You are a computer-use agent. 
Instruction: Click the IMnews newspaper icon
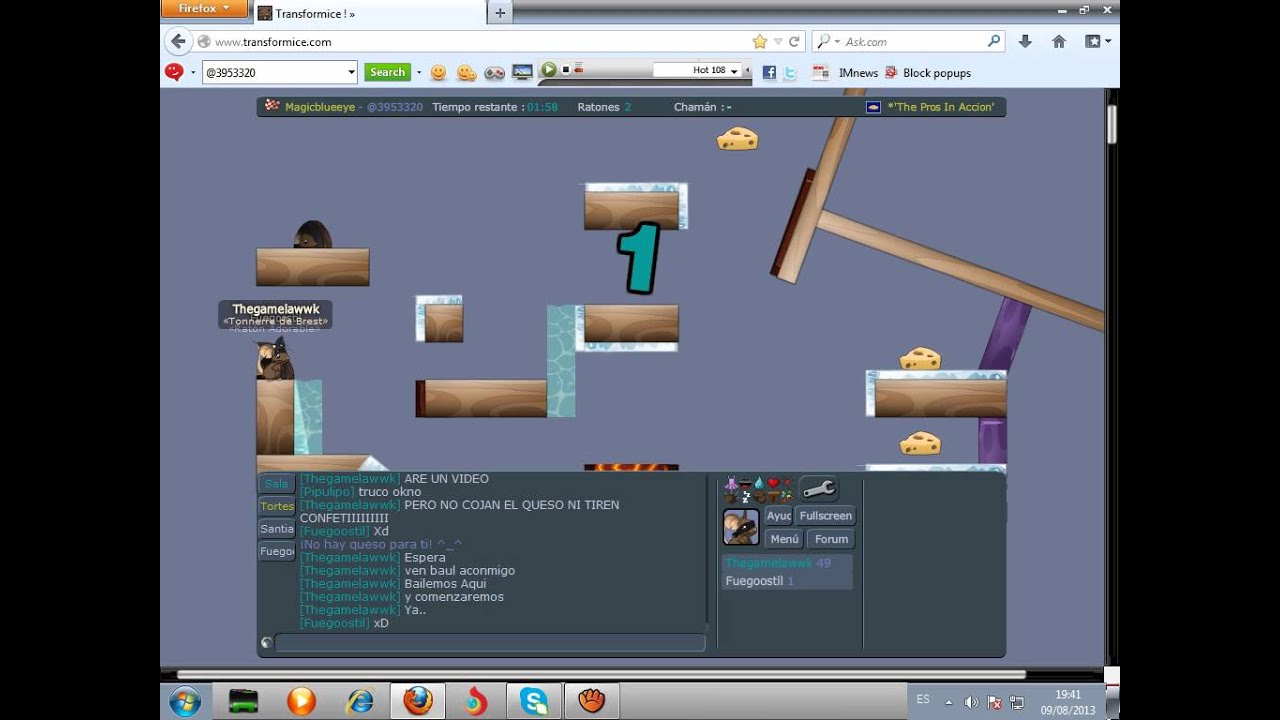820,72
